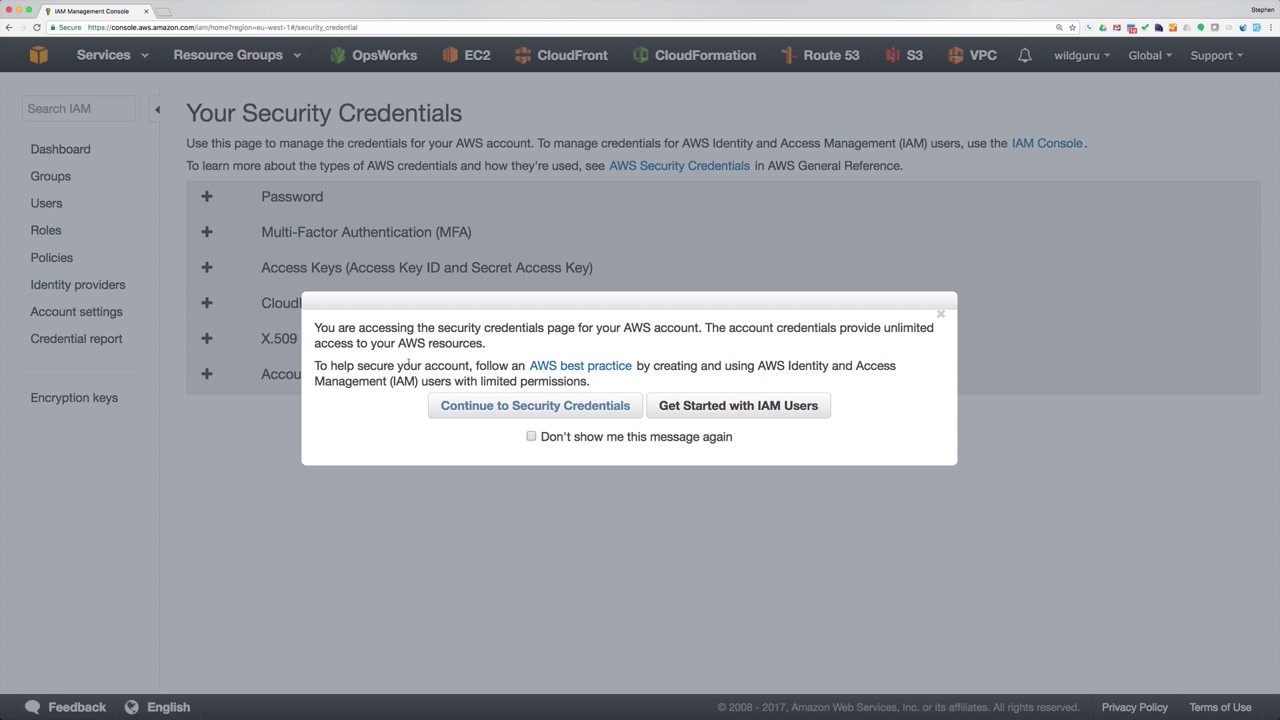Open Users in the IAM sidebar
This screenshot has height=720, width=1280.
coord(46,203)
